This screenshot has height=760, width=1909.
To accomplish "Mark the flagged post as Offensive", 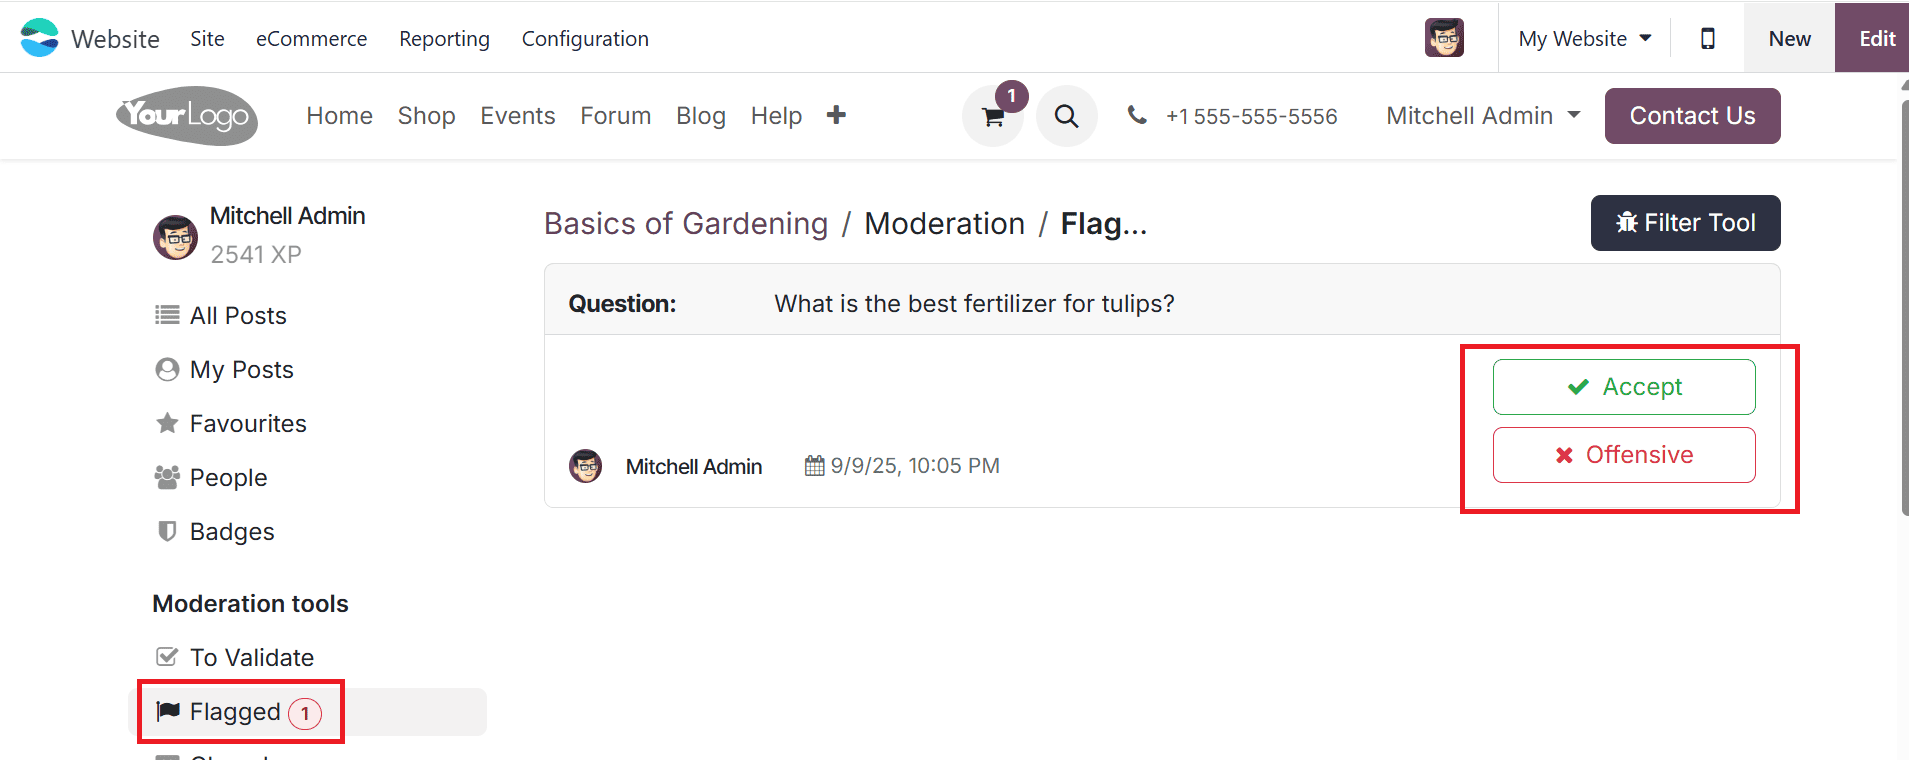I will 1623,455.
